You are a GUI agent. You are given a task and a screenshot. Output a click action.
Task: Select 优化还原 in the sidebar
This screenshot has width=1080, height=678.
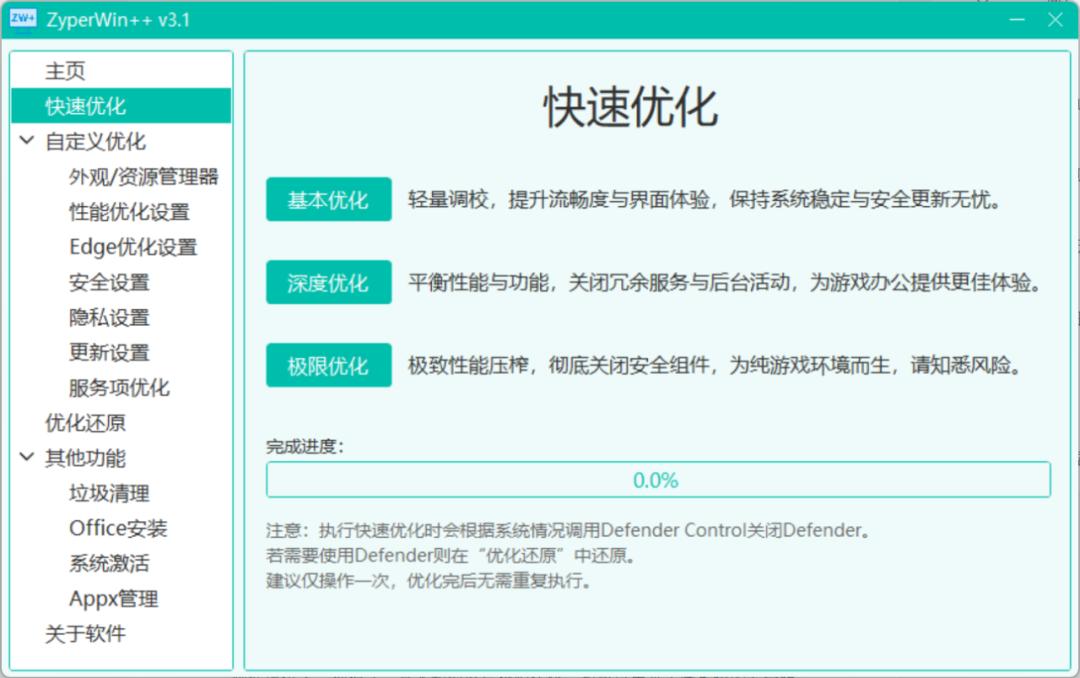82,422
